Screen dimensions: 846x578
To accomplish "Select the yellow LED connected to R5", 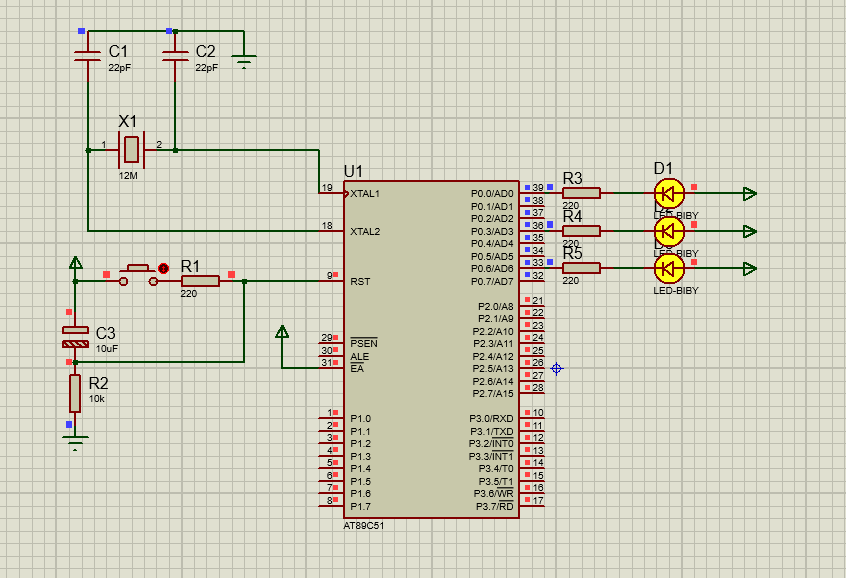I will [669, 268].
